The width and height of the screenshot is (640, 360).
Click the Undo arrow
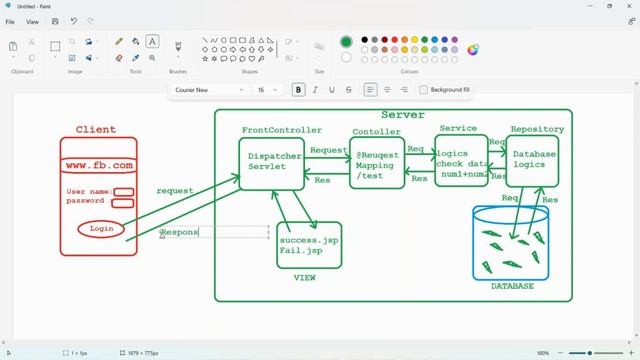[x=73, y=21]
